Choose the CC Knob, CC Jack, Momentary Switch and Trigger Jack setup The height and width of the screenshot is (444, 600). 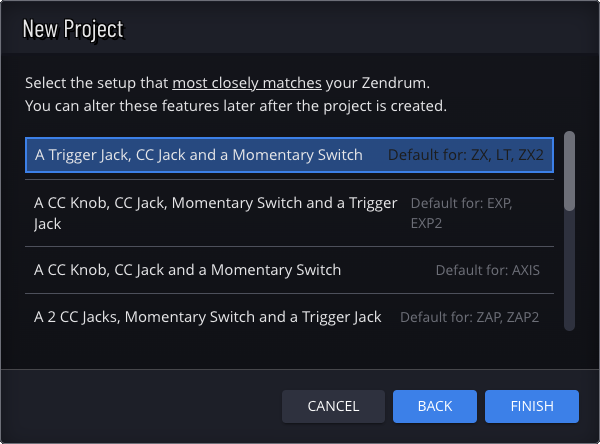[215, 213]
